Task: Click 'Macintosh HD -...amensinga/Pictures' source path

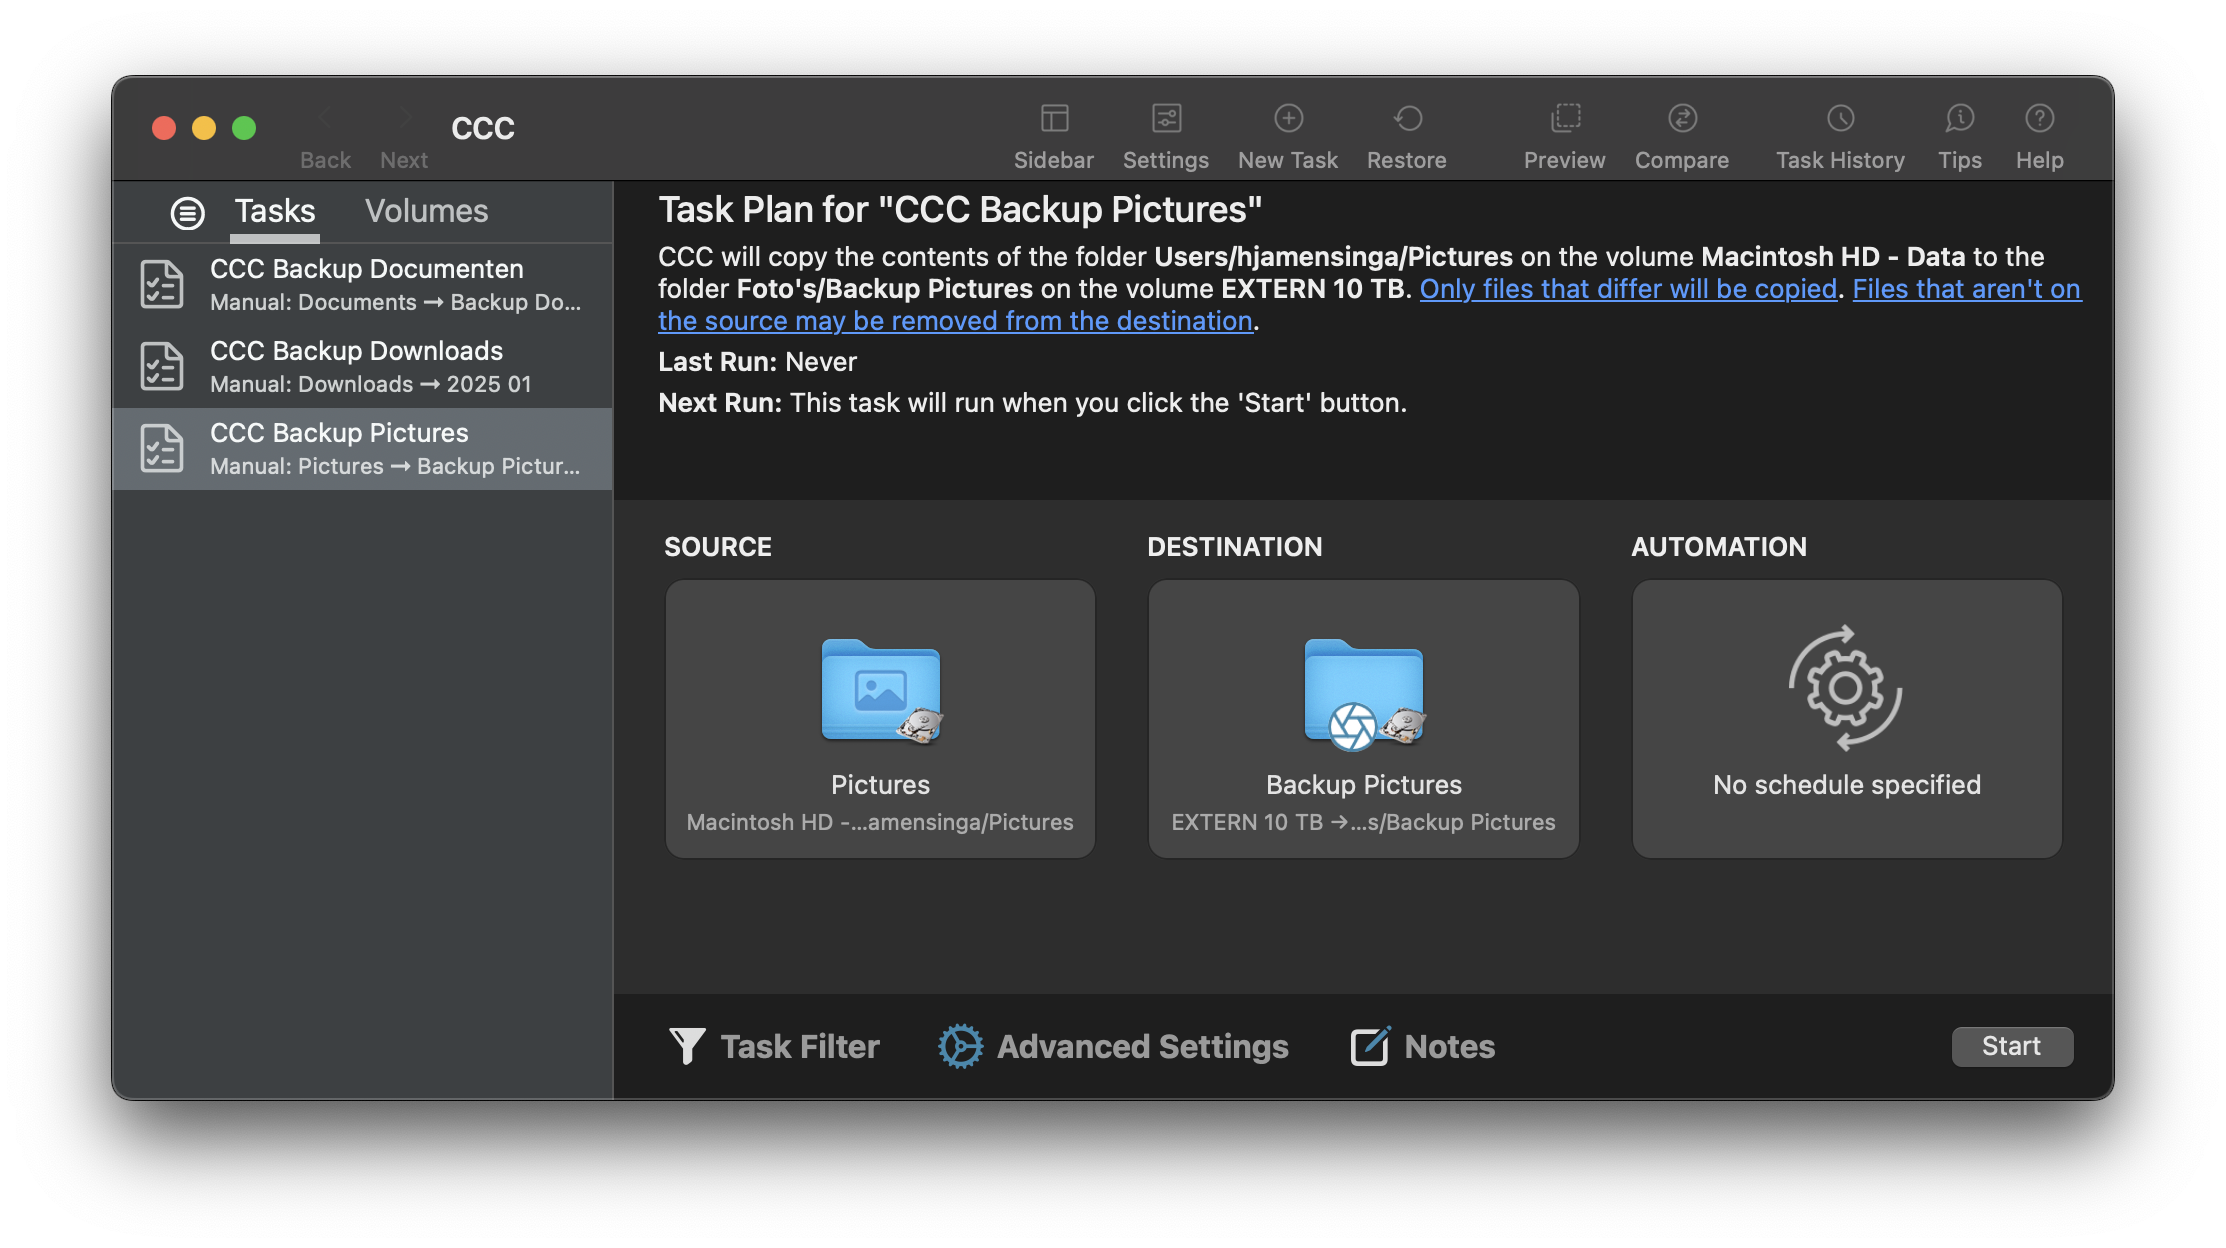Action: tap(880, 822)
